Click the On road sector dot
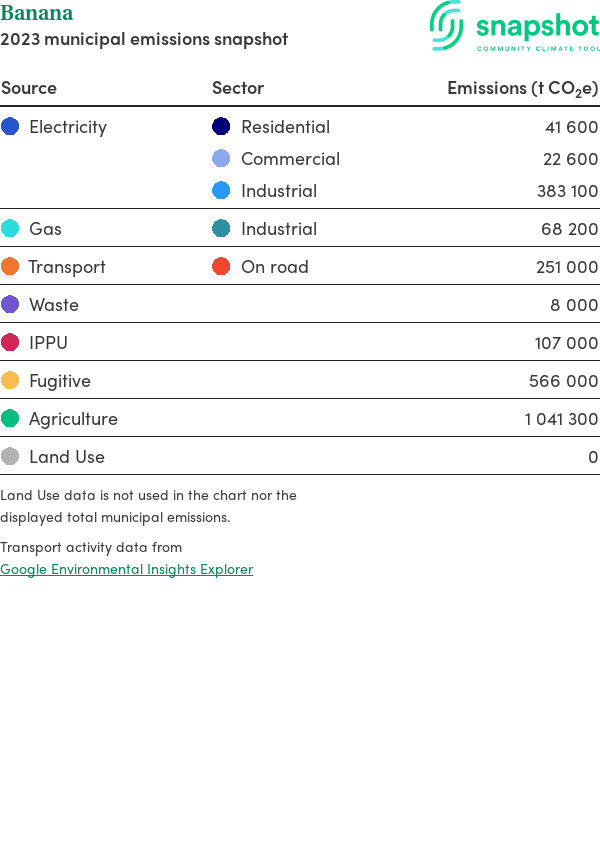The width and height of the screenshot is (600, 850). click(221, 267)
